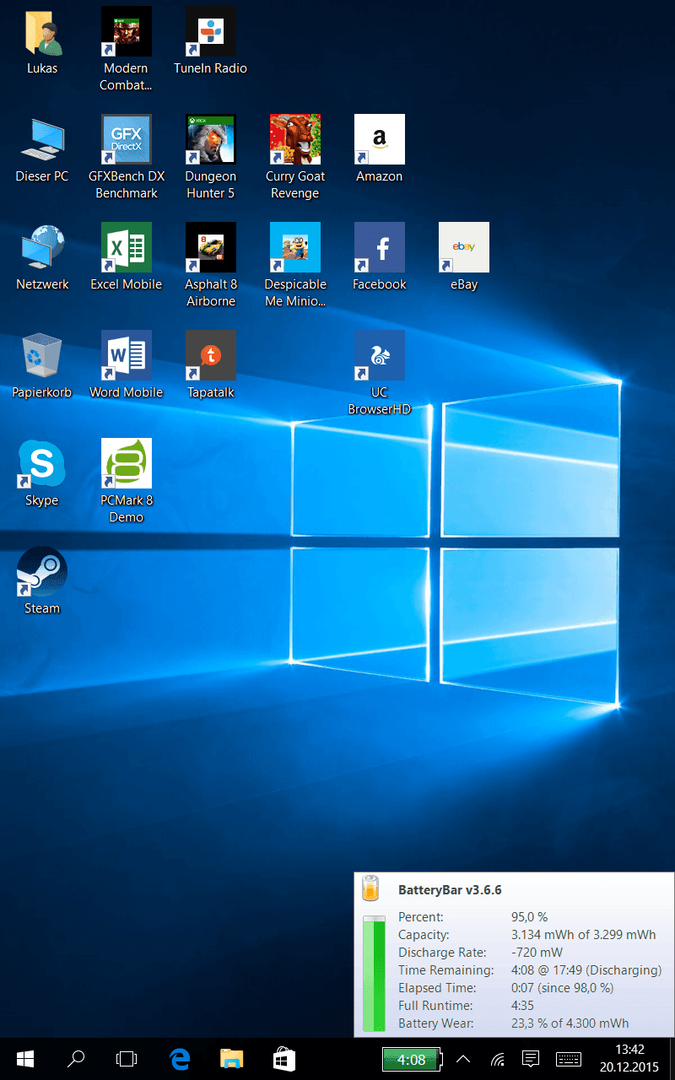Image resolution: width=675 pixels, height=1080 pixels.
Task: Open Steam shortcut
Action: [42, 580]
